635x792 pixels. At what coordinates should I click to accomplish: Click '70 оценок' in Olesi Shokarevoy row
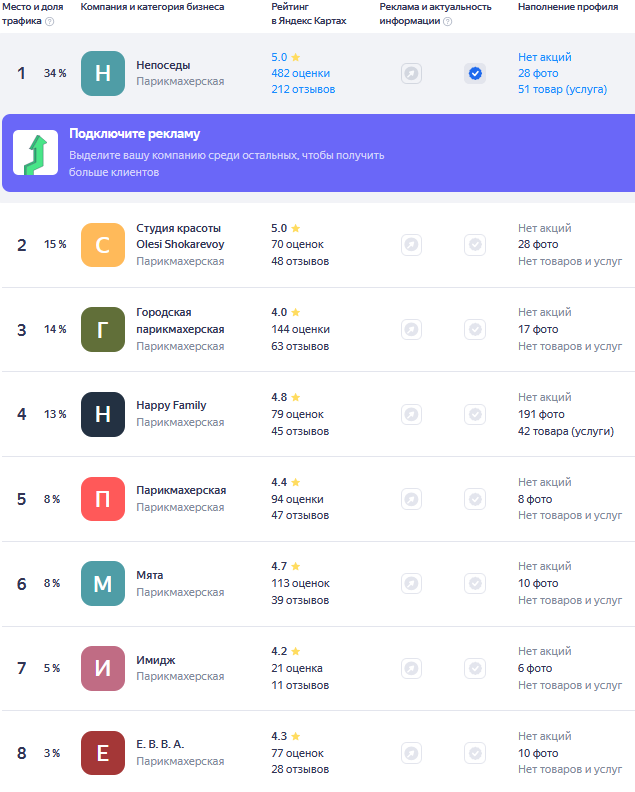[298, 244]
